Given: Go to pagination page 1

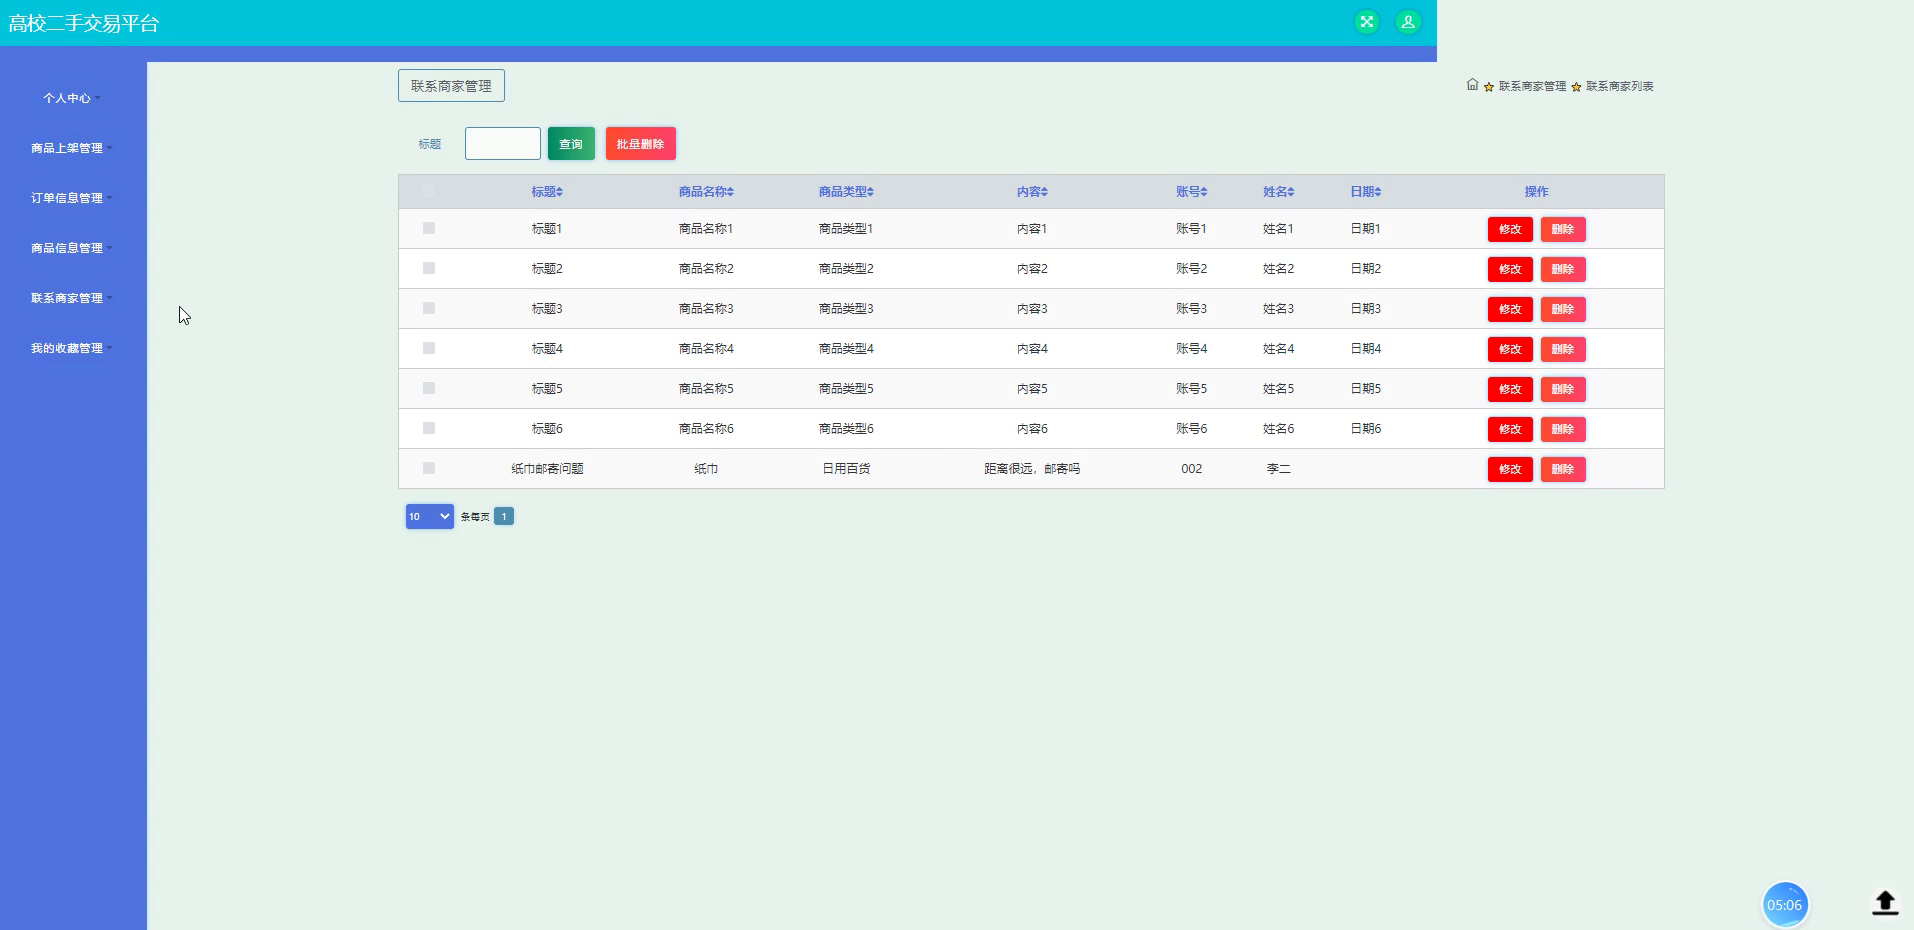Looking at the screenshot, I should pyautogui.click(x=504, y=516).
